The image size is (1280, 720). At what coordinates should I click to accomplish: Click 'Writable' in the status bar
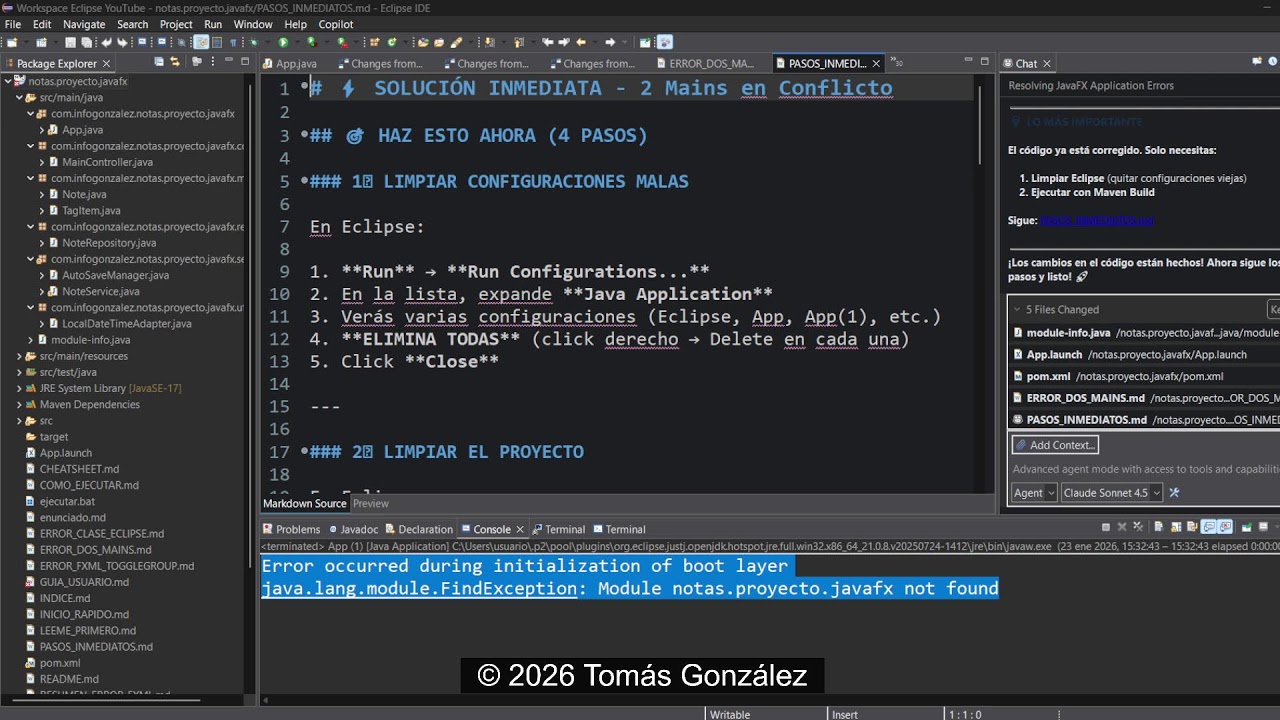[729, 714]
